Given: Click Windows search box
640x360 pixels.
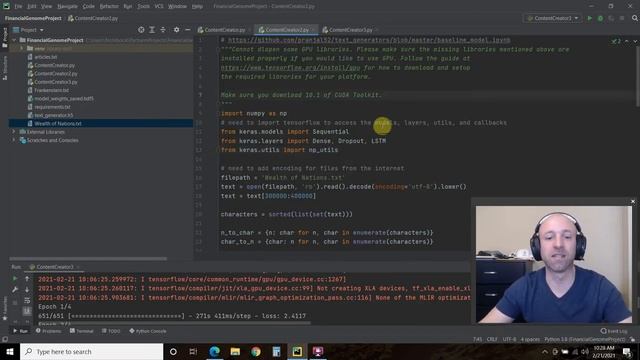Looking at the screenshot, I should click(91, 351).
